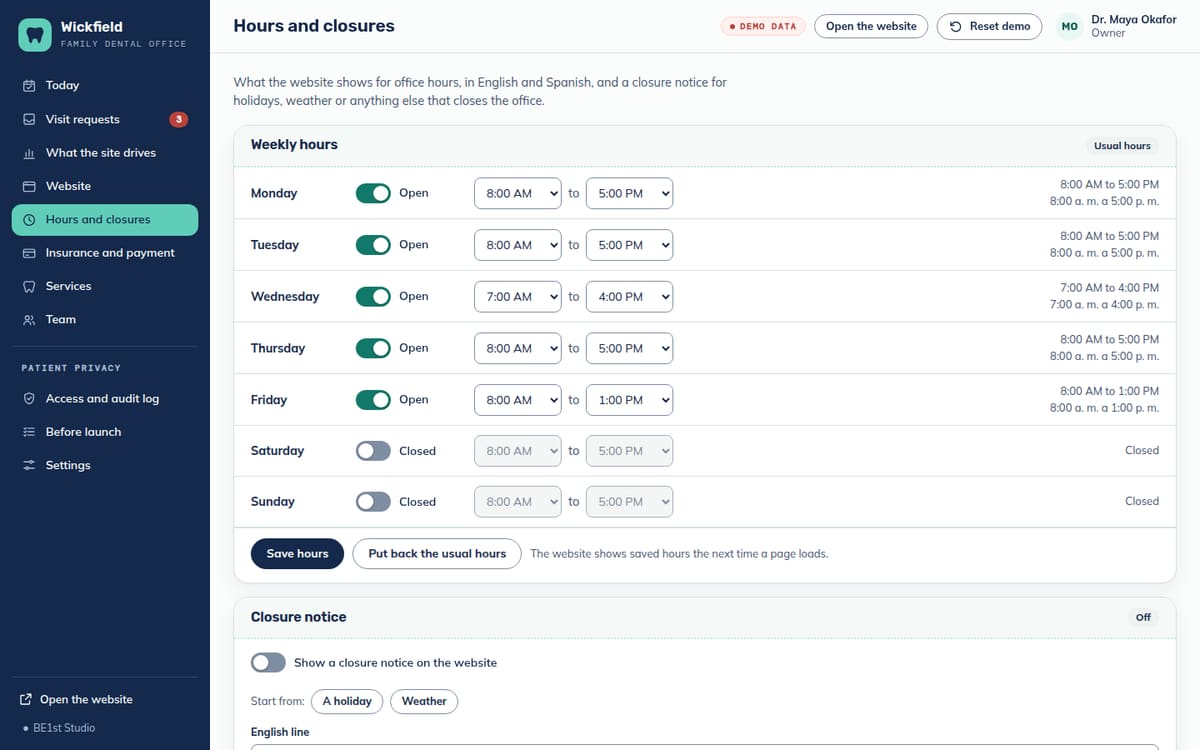
Task: Click Put back the usual hours
Action: tap(437, 554)
